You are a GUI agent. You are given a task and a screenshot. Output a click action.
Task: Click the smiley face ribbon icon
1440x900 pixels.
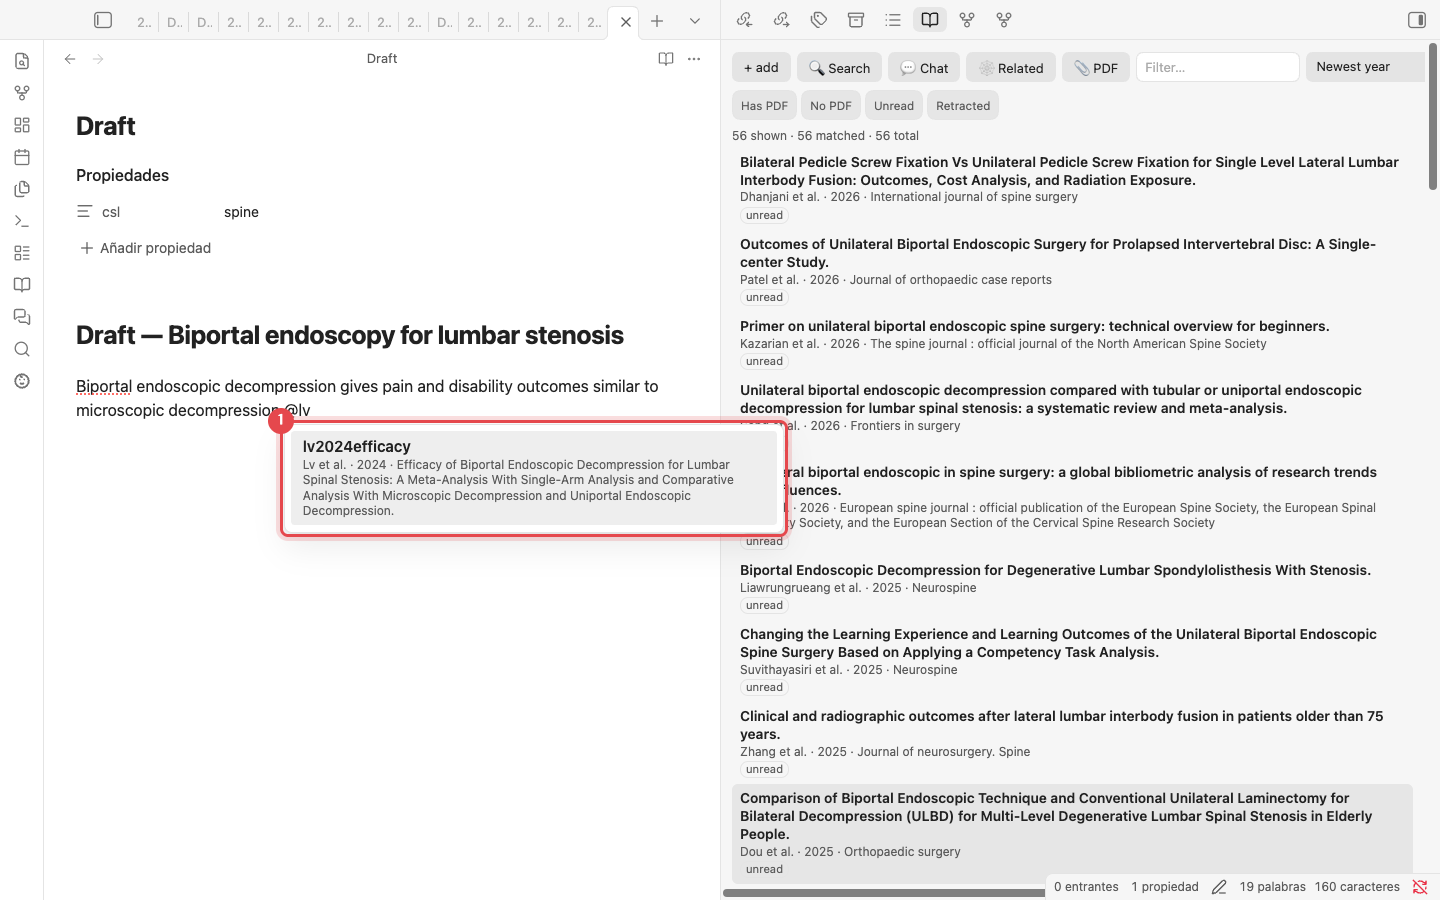pyautogui.click(x=22, y=381)
